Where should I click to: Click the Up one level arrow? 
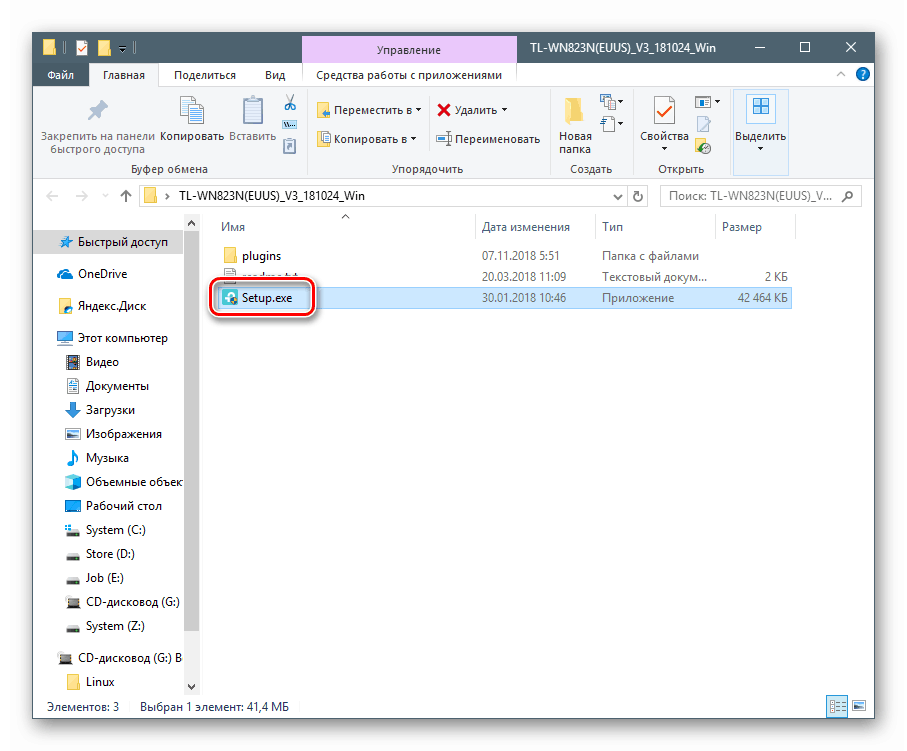coord(126,196)
